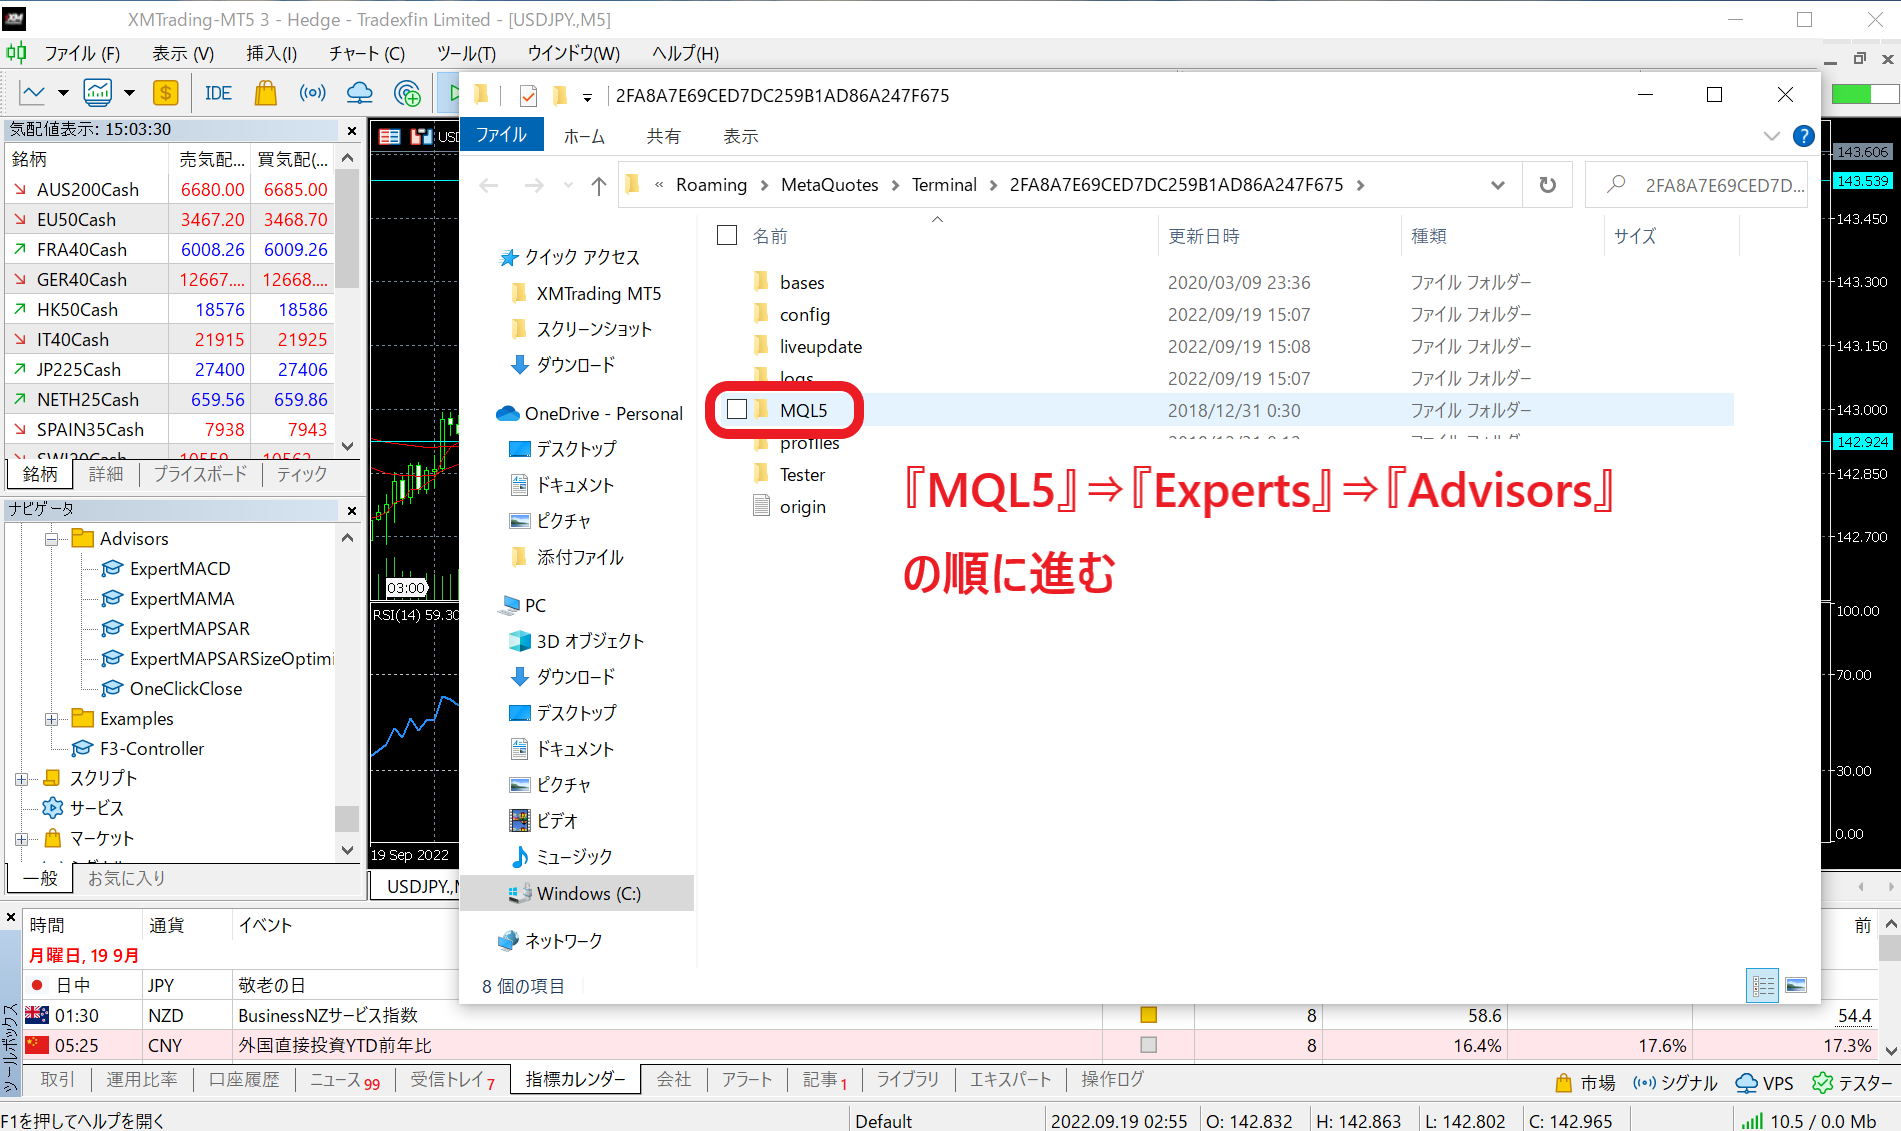
Task: Open the quick access toolbar dropdown arrow
Action: 587,97
